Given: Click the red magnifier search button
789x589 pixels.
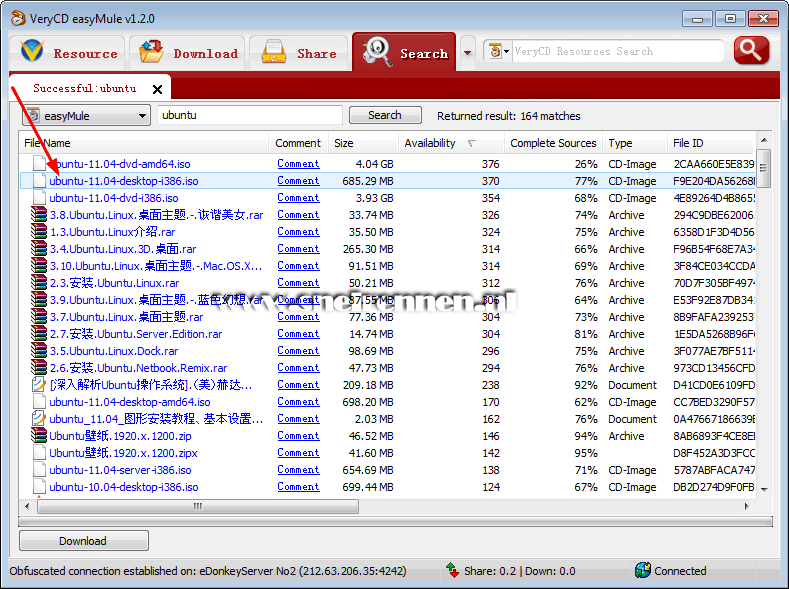Looking at the screenshot, I should click(x=751, y=50).
